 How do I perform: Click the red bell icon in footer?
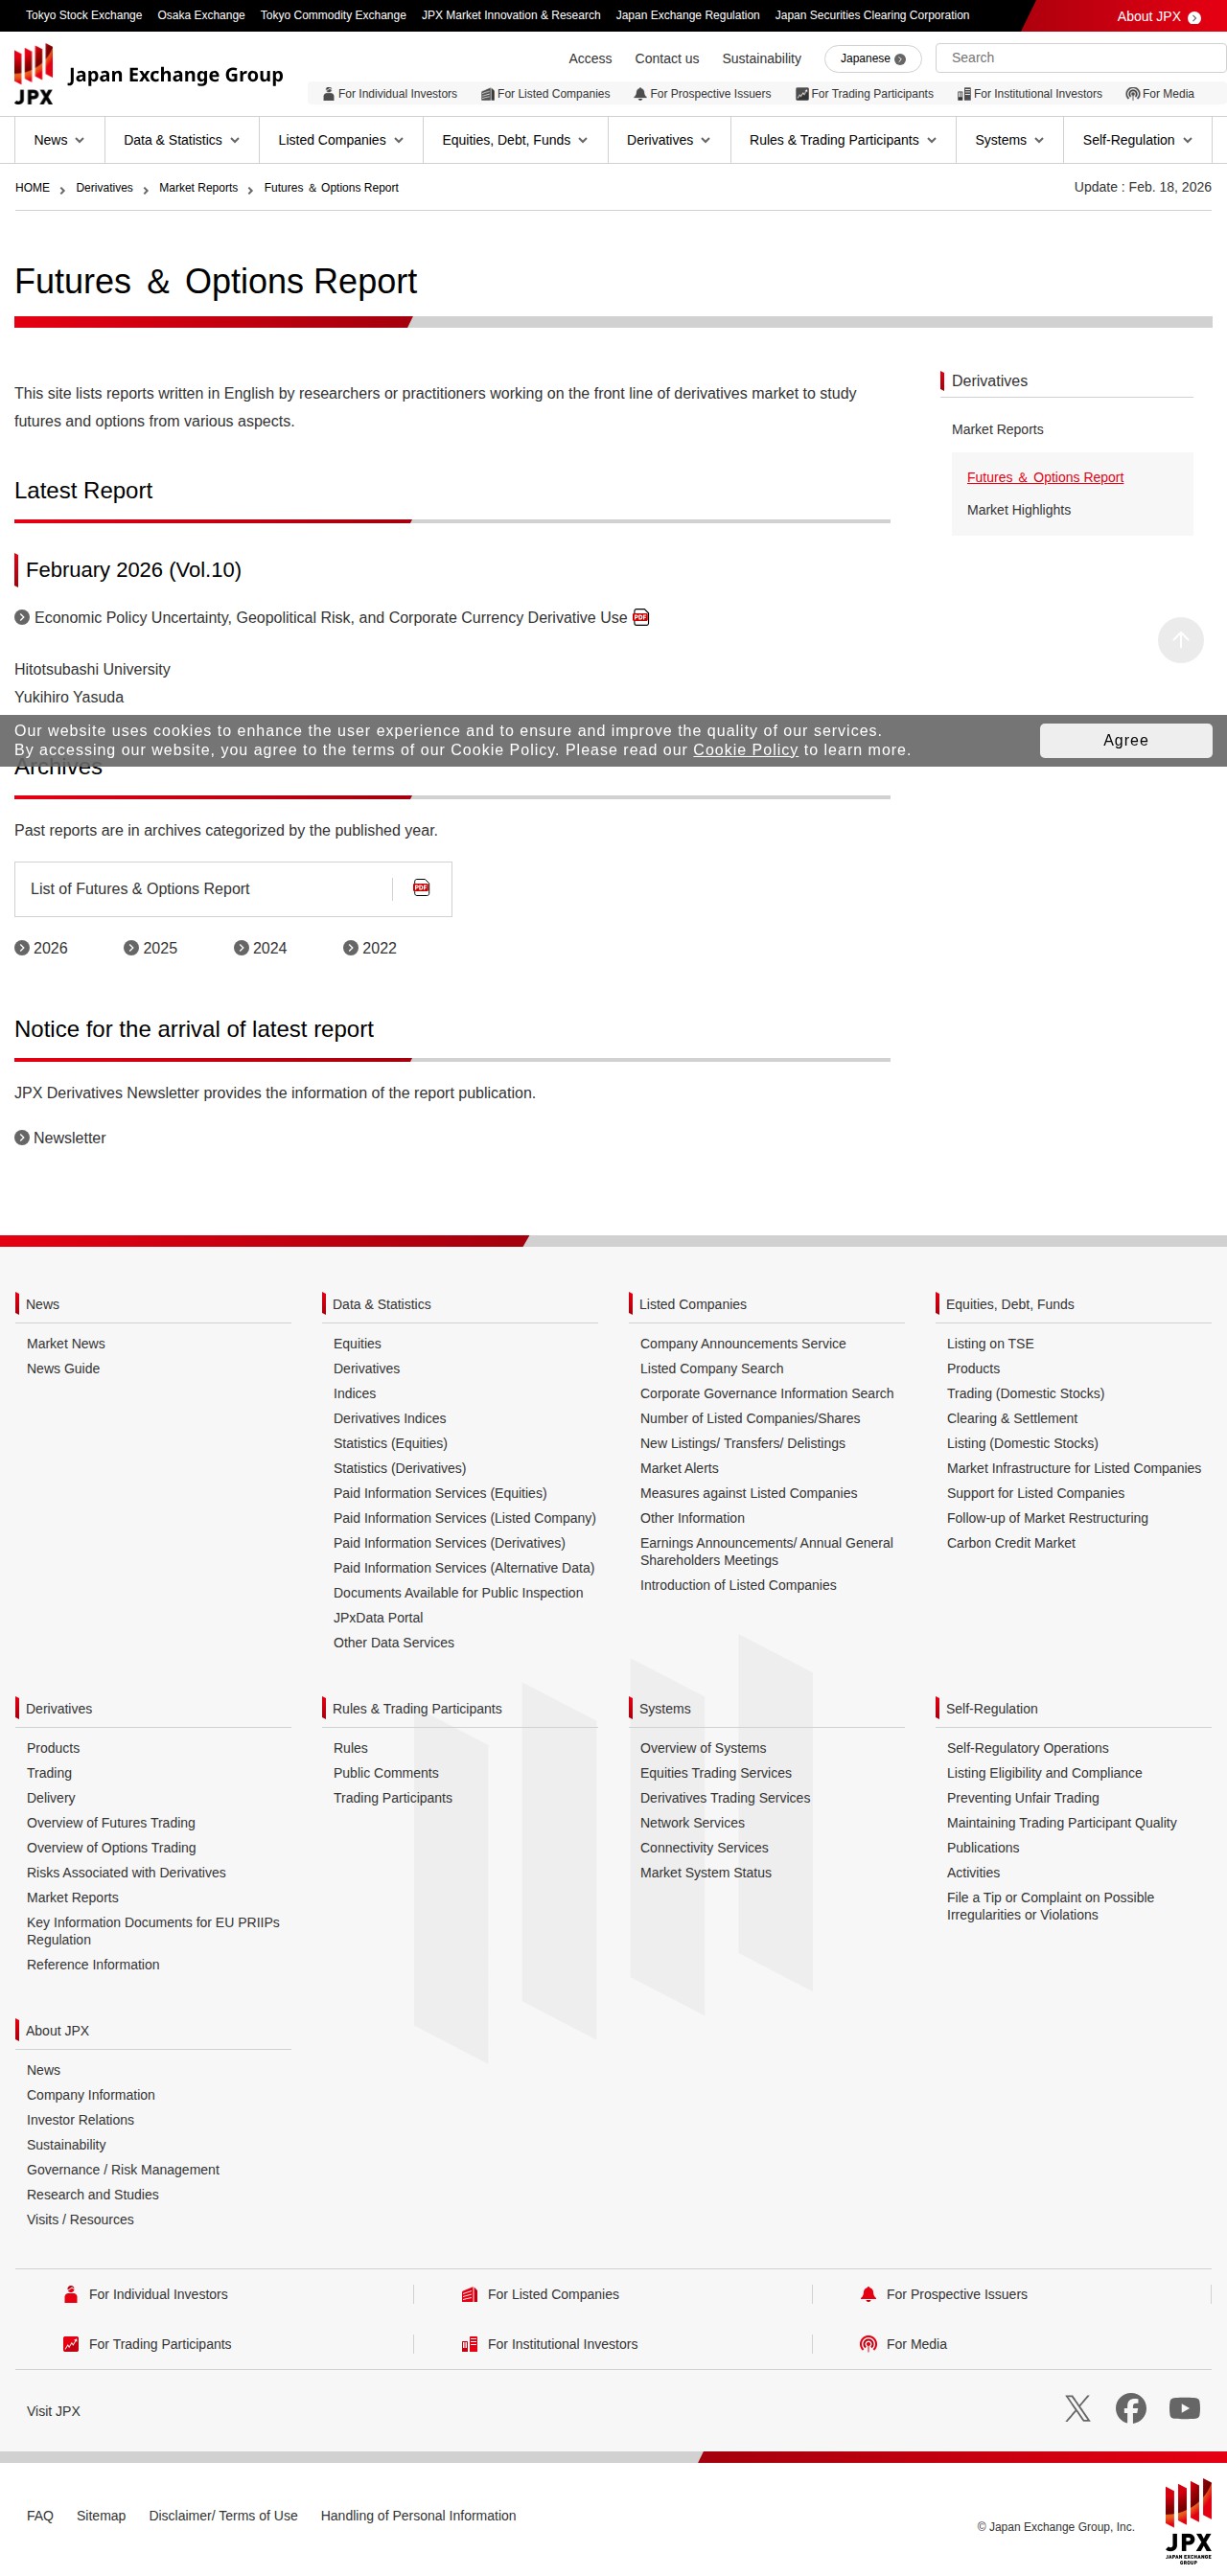[868, 2294]
